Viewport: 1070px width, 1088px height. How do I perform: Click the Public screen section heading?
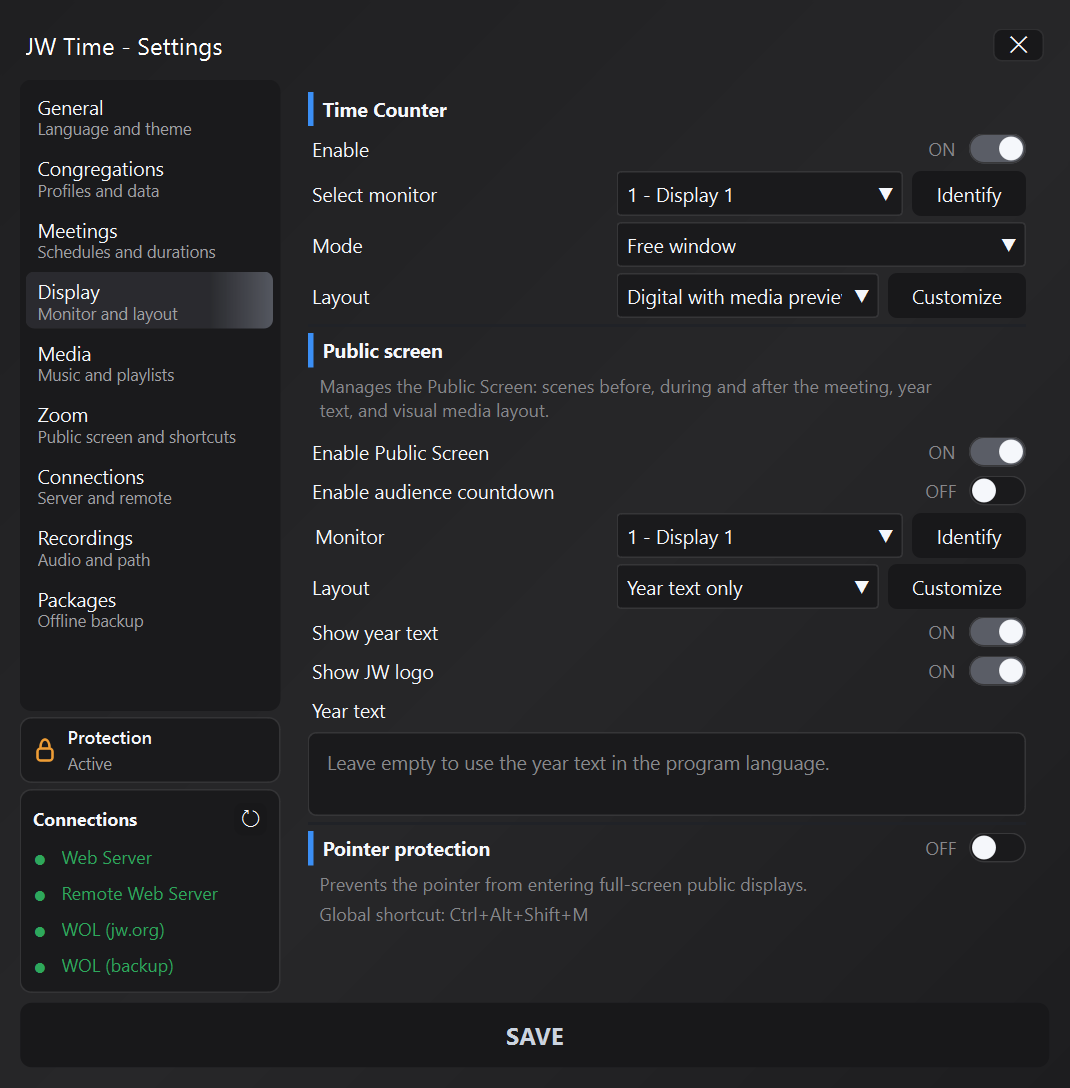coord(382,351)
